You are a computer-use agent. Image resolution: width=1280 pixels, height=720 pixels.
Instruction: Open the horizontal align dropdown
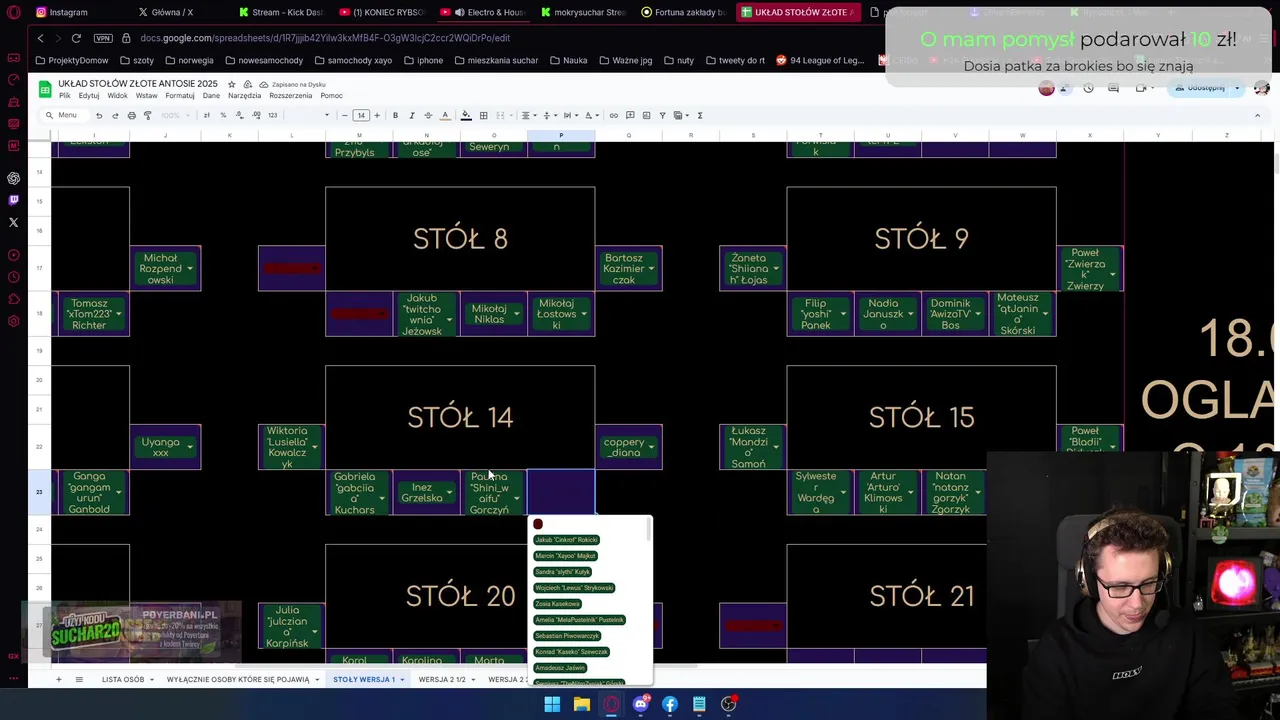tap(527, 115)
